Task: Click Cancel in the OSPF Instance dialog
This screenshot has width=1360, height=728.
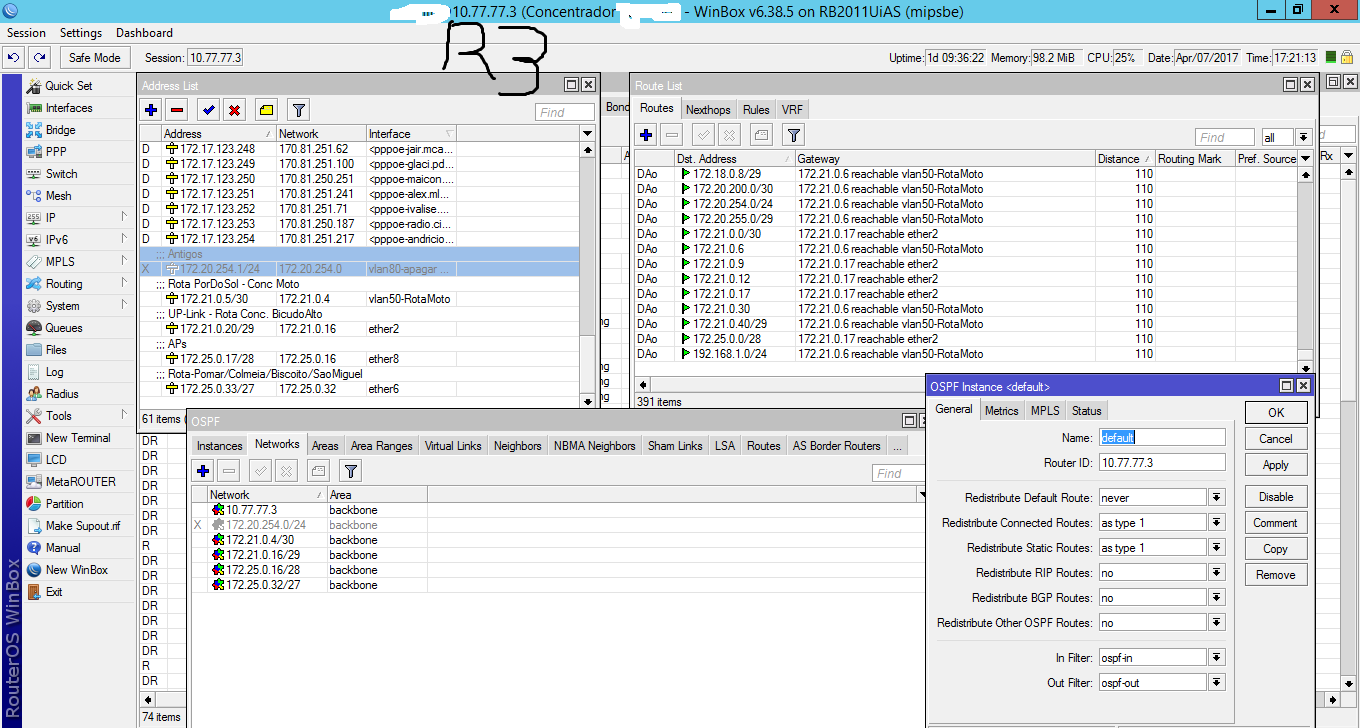Action: (x=1276, y=439)
